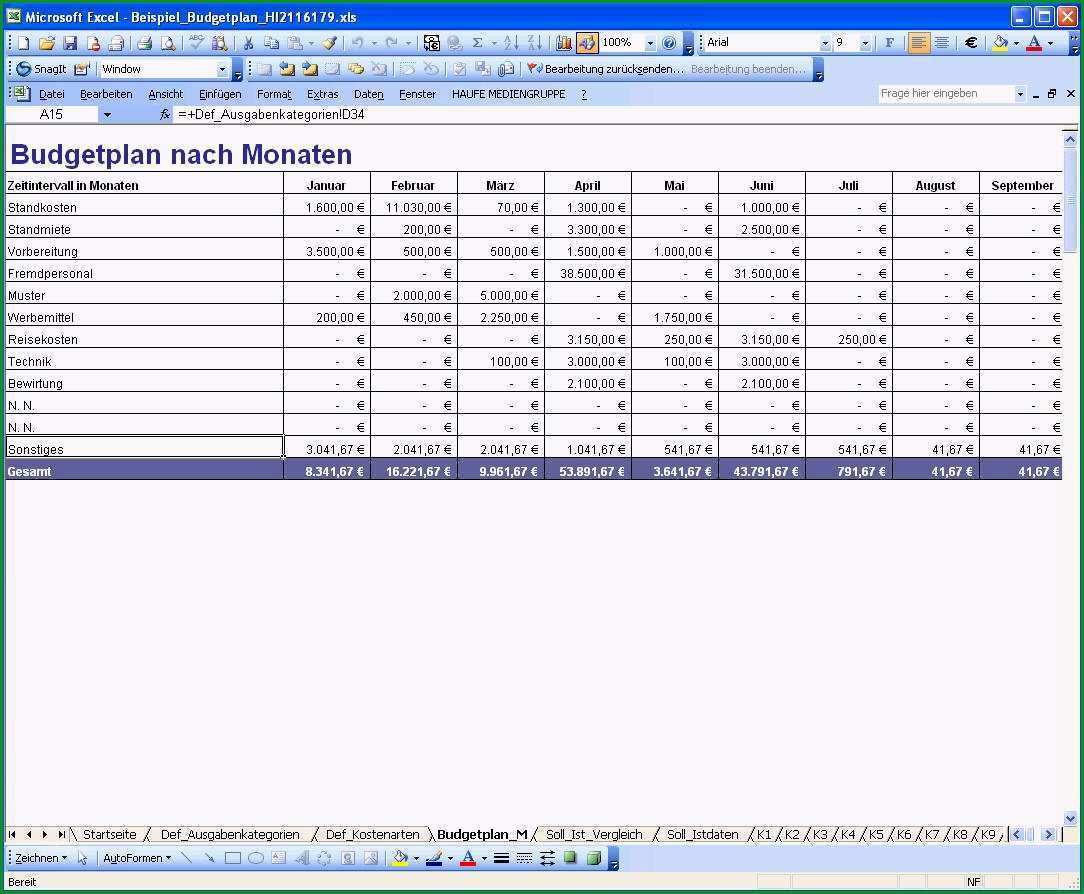Sort descending Z to A
1084x894 pixels.
(534, 43)
